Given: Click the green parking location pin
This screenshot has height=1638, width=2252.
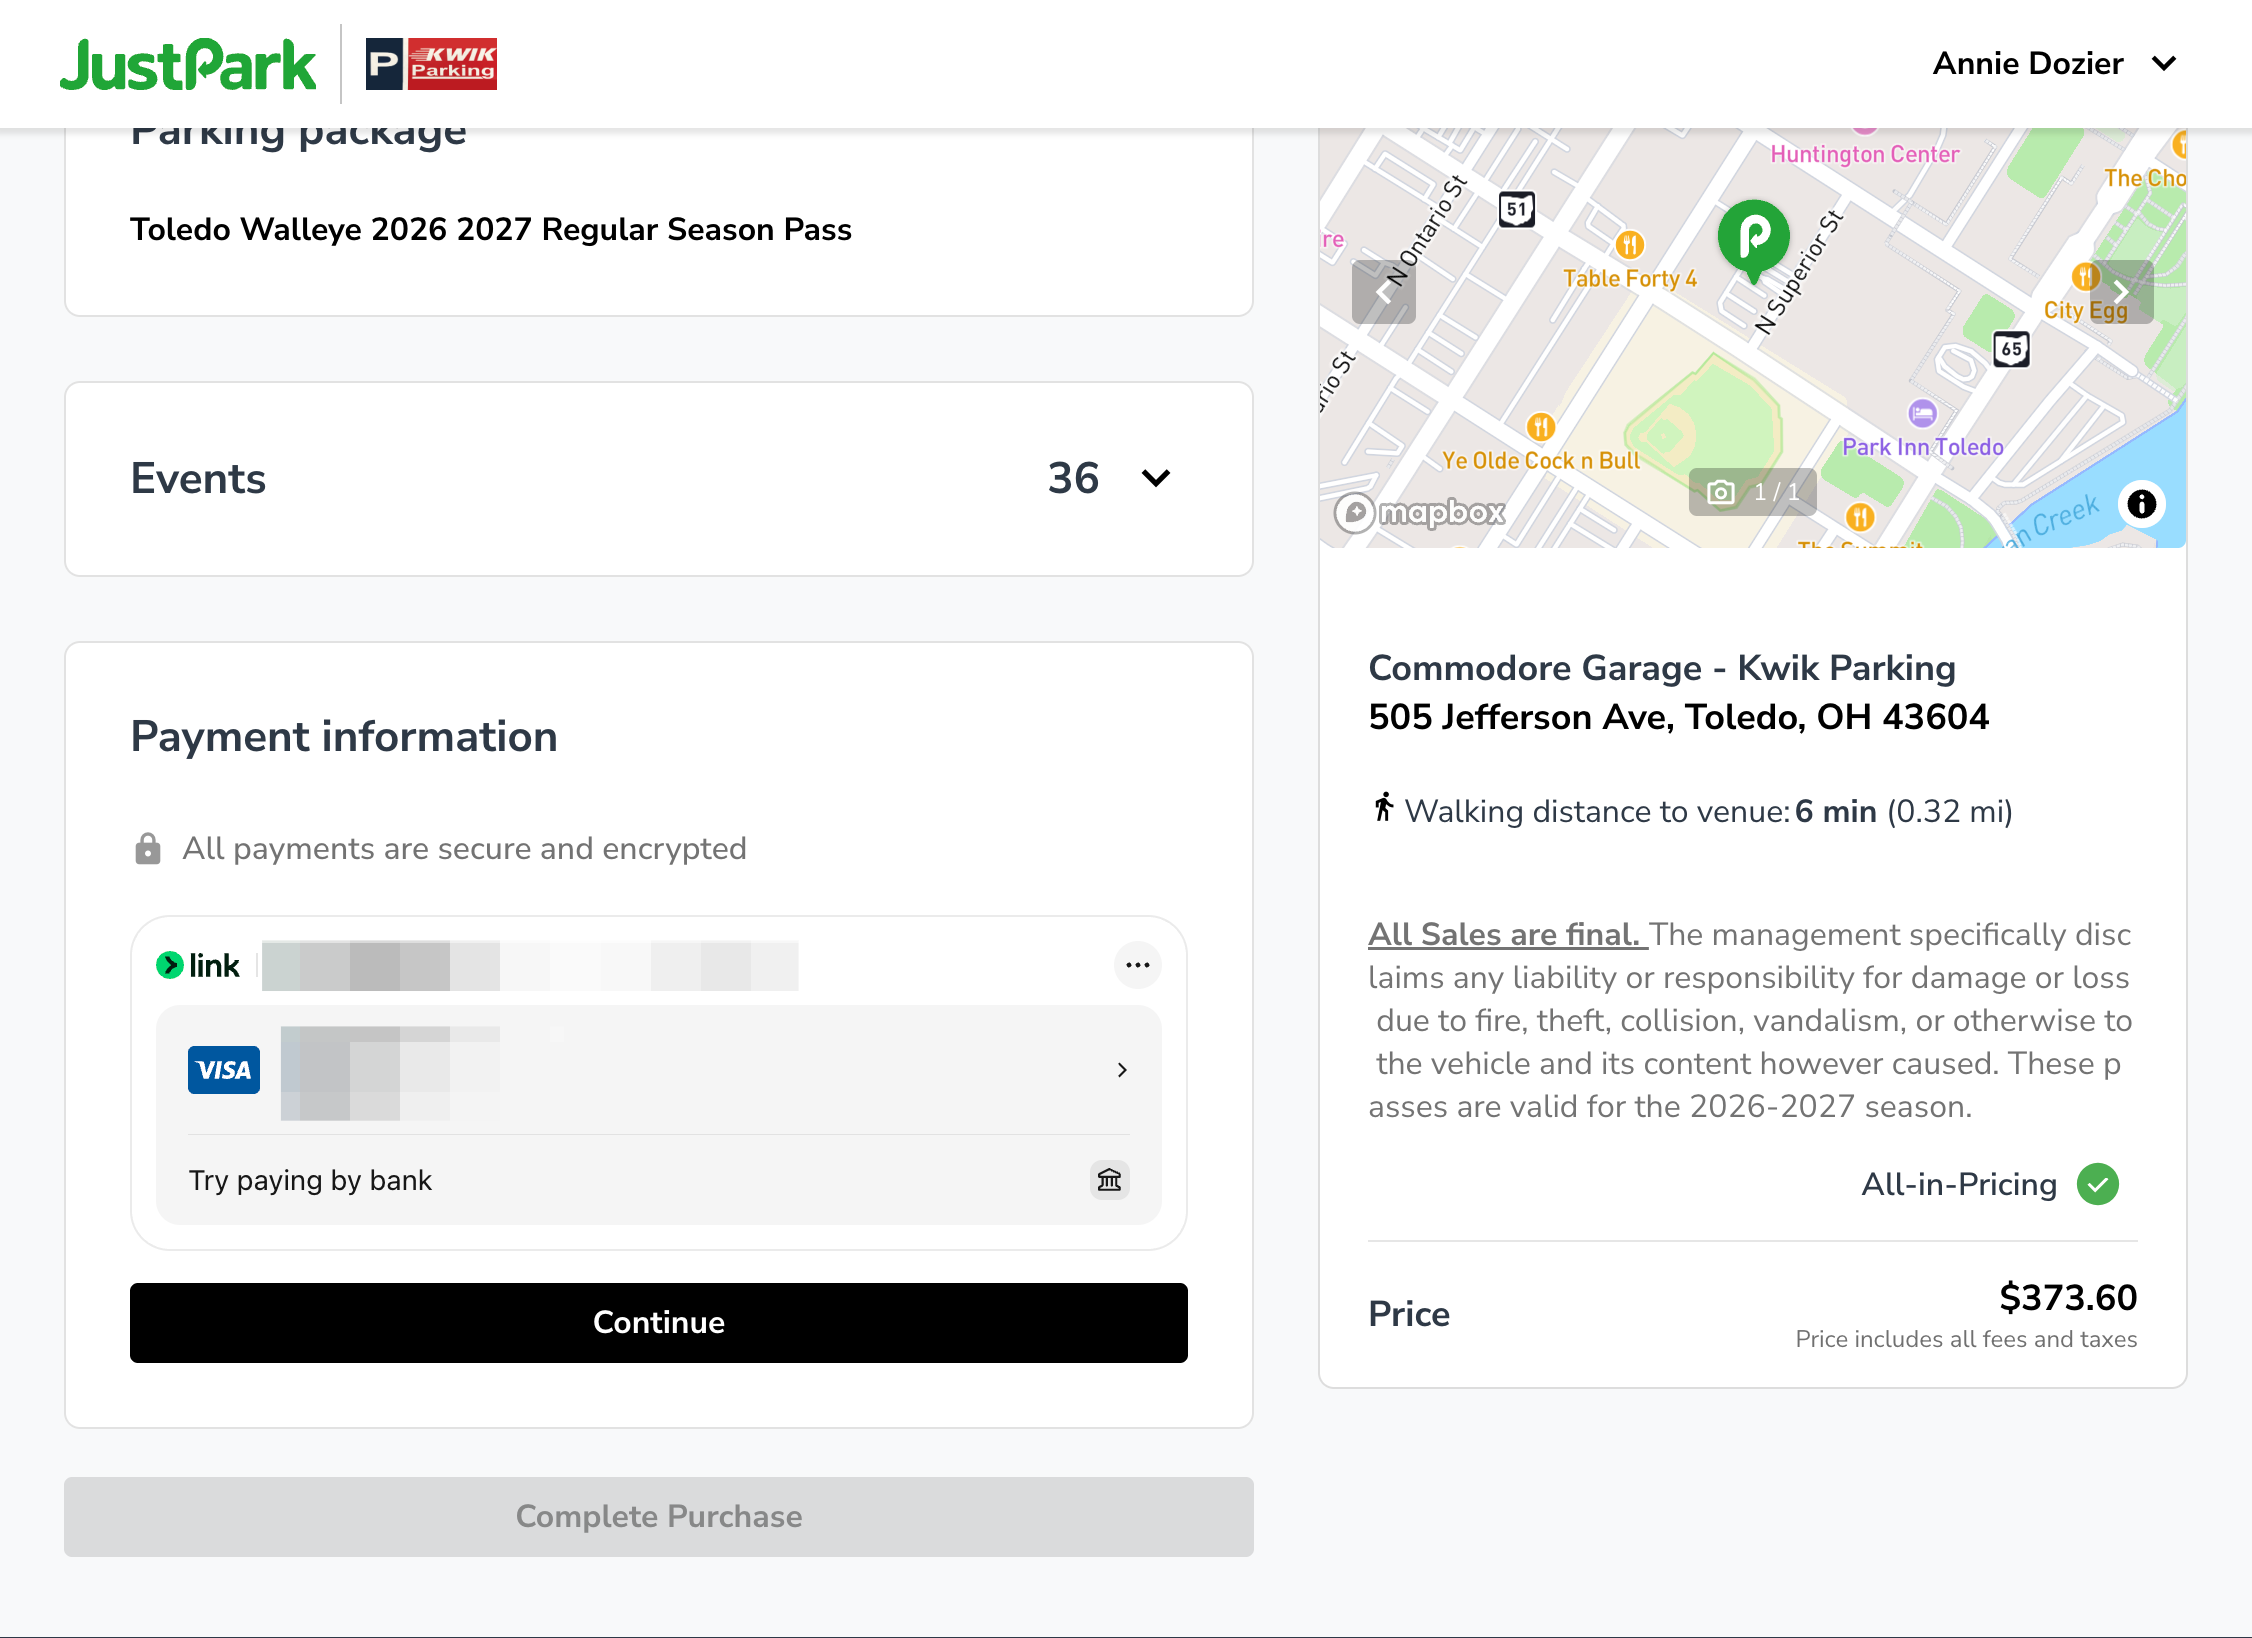Looking at the screenshot, I should tap(1754, 241).
